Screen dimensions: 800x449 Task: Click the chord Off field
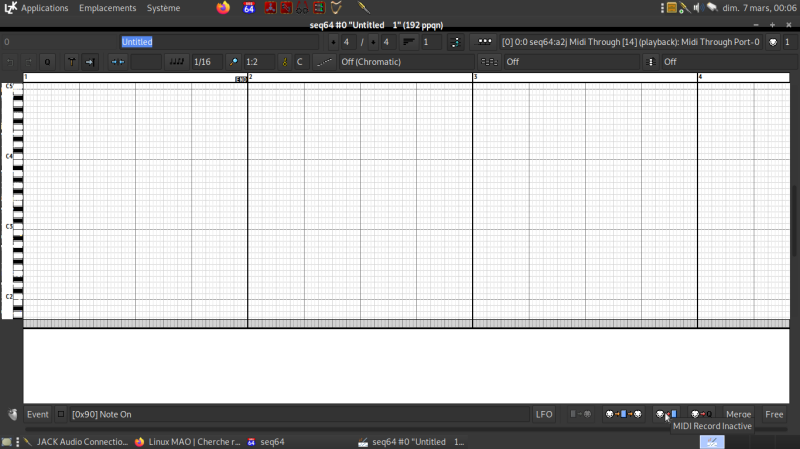[x=730, y=62]
